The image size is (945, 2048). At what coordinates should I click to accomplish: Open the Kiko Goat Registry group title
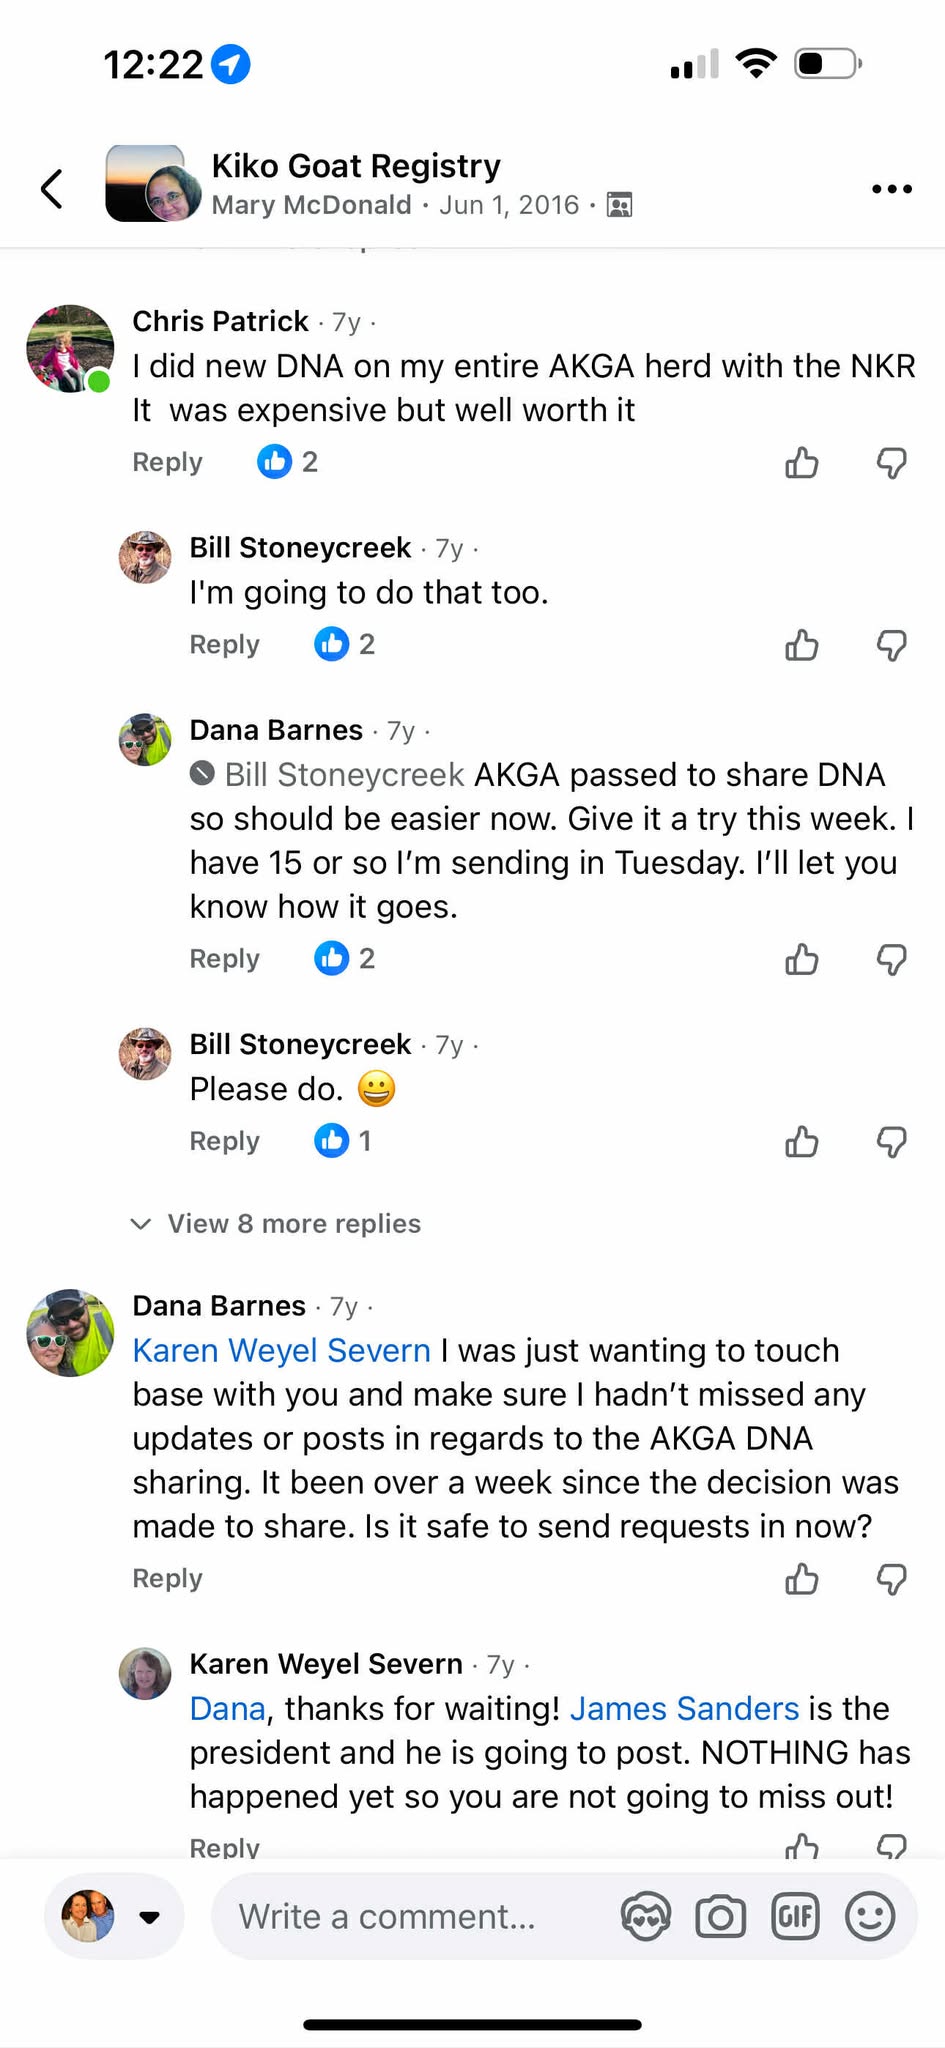tap(356, 166)
